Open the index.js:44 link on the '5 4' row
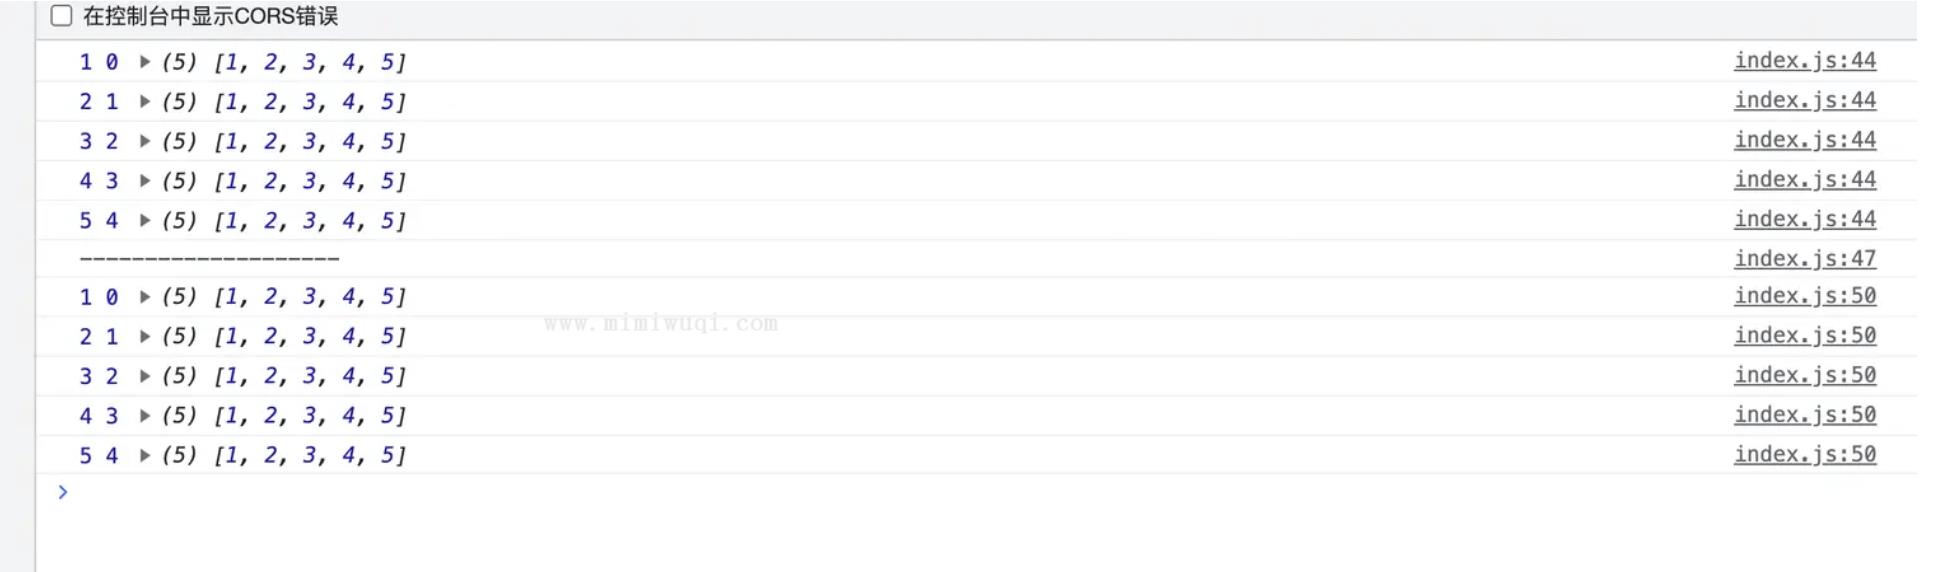 [x=1805, y=219]
